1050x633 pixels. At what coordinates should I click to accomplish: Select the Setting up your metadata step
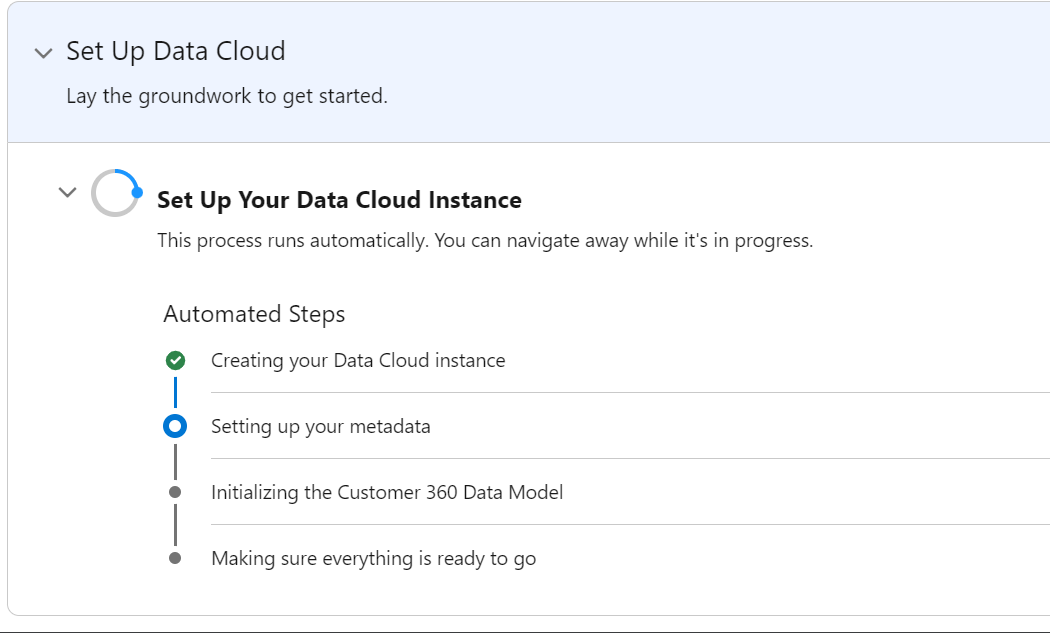click(320, 427)
